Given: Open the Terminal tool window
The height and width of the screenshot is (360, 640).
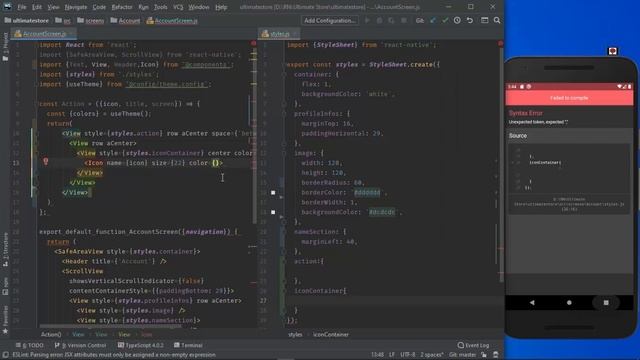Looking at the screenshot, I should [x=188, y=345].
